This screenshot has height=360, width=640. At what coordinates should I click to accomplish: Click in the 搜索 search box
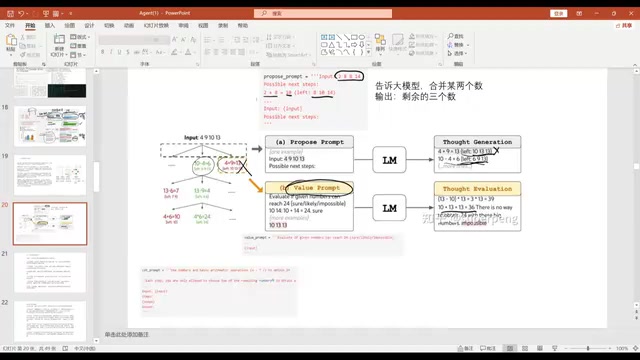[x=323, y=13]
